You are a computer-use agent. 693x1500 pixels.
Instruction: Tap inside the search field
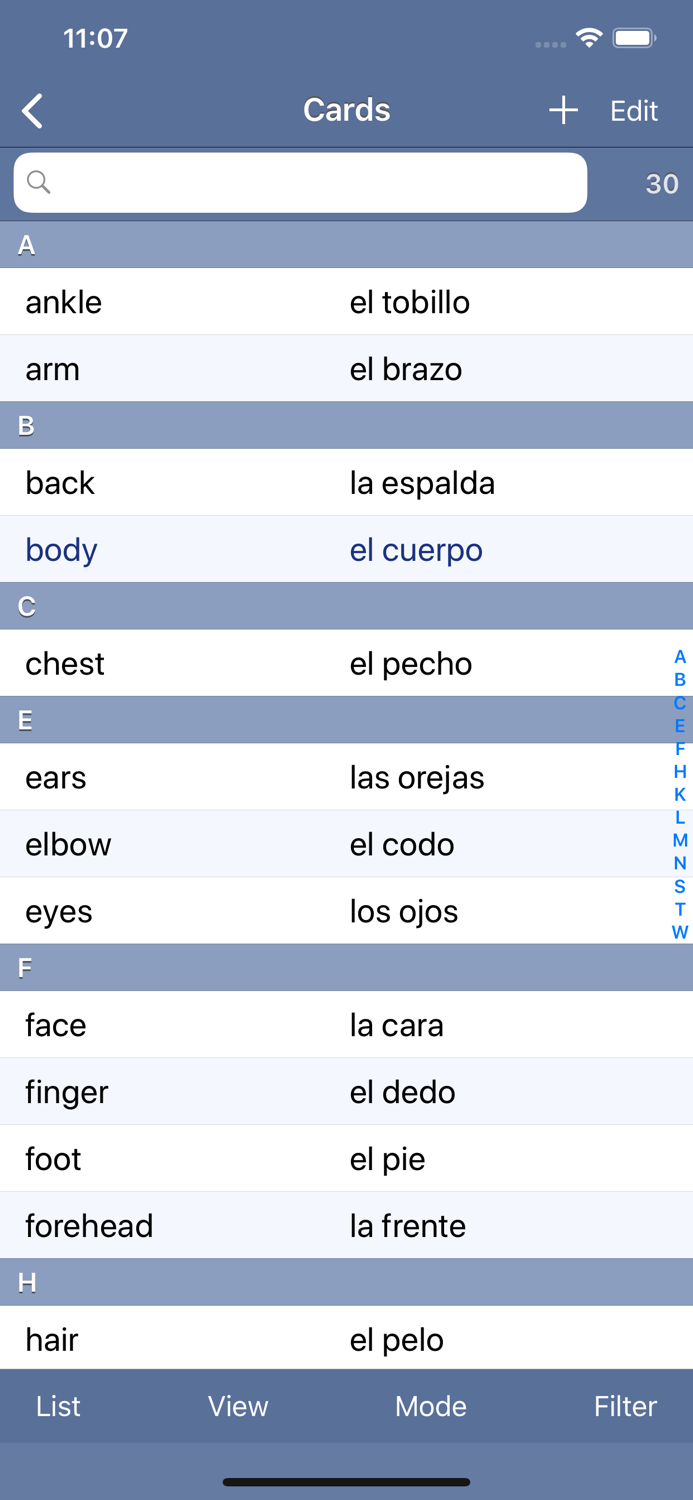[x=300, y=183]
